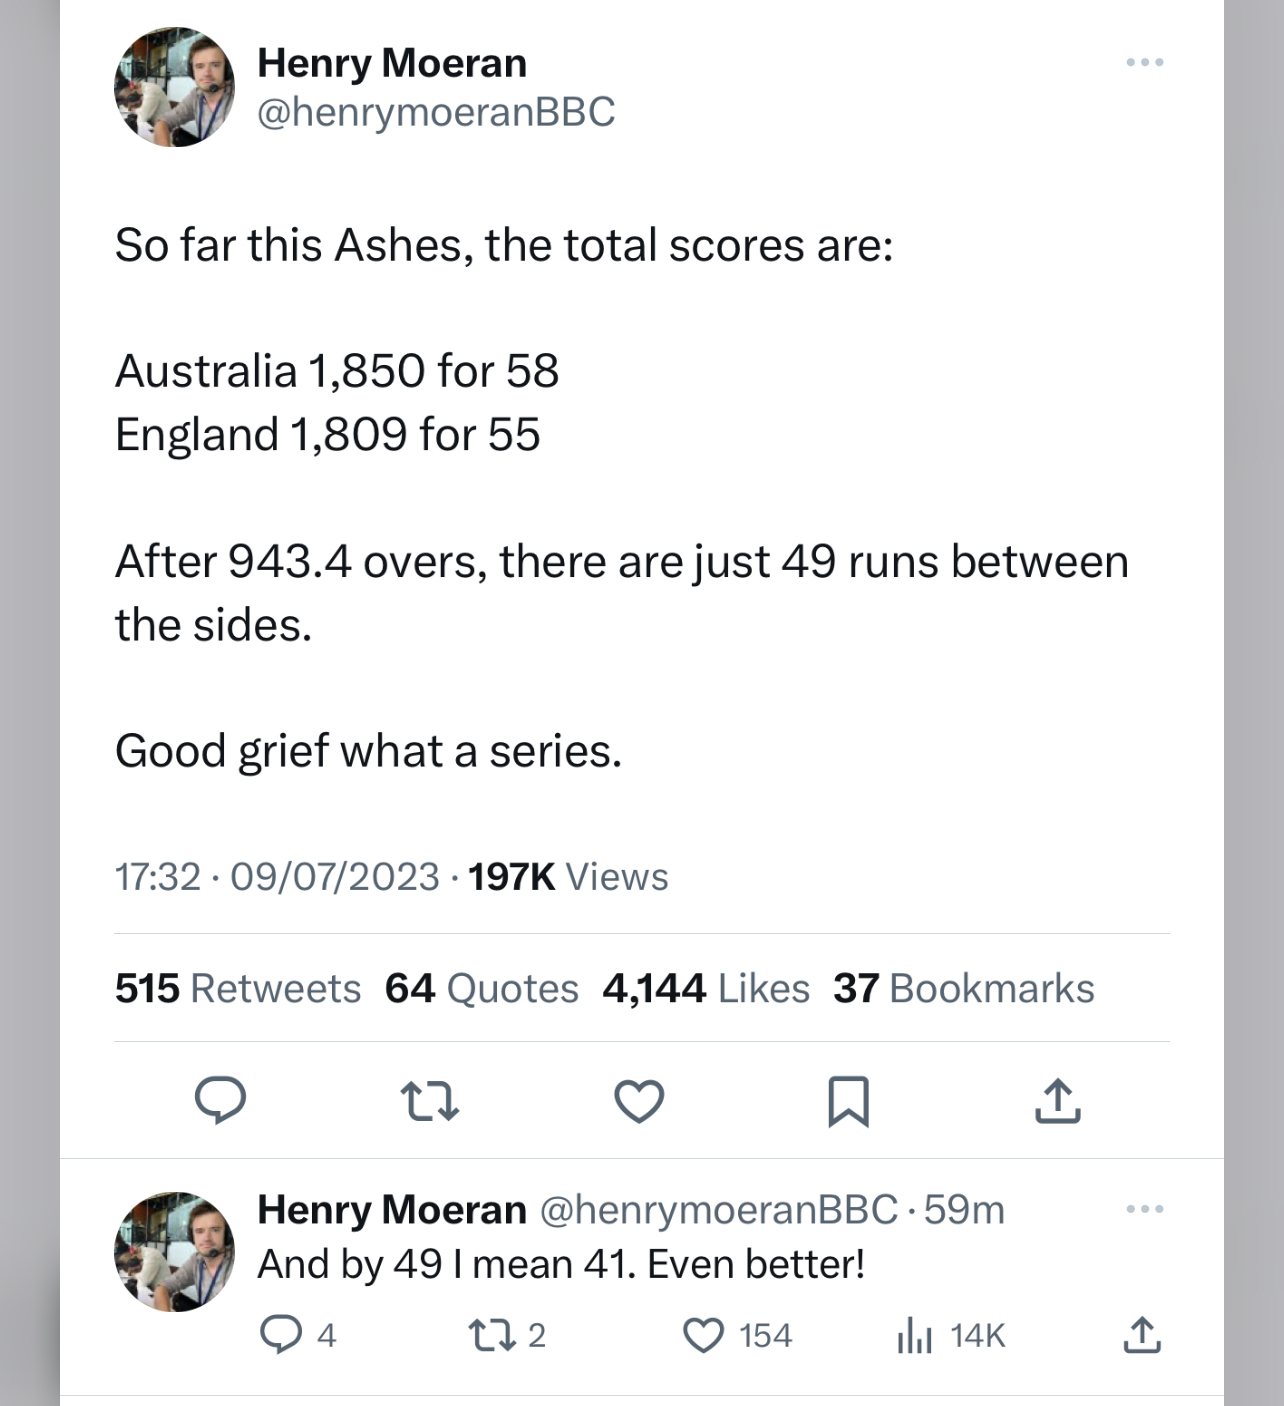This screenshot has height=1406, width=1284.
Task: Click reply icon on main tweet
Action: pyautogui.click(x=220, y=1100)
